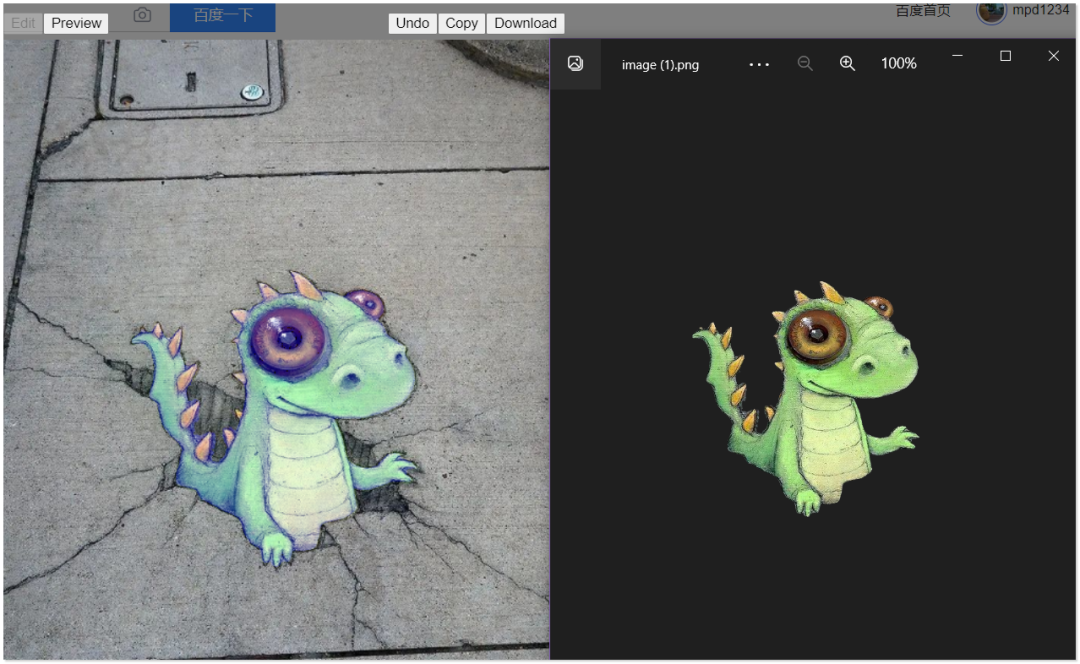The height and width of the screenshot is (664, 1080).
Task: Switch to Preview mode
Action: (76, 23)
